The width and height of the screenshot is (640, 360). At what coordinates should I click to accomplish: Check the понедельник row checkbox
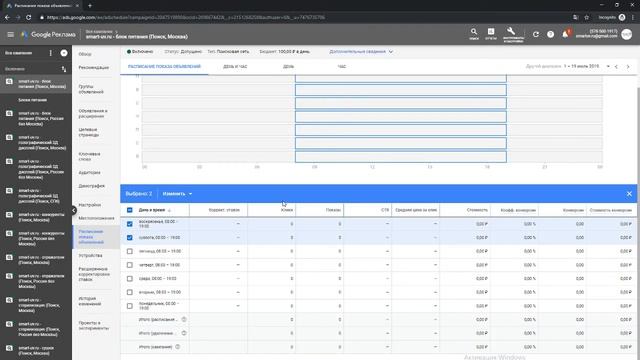pyautogui.click(x=130, y=306)
